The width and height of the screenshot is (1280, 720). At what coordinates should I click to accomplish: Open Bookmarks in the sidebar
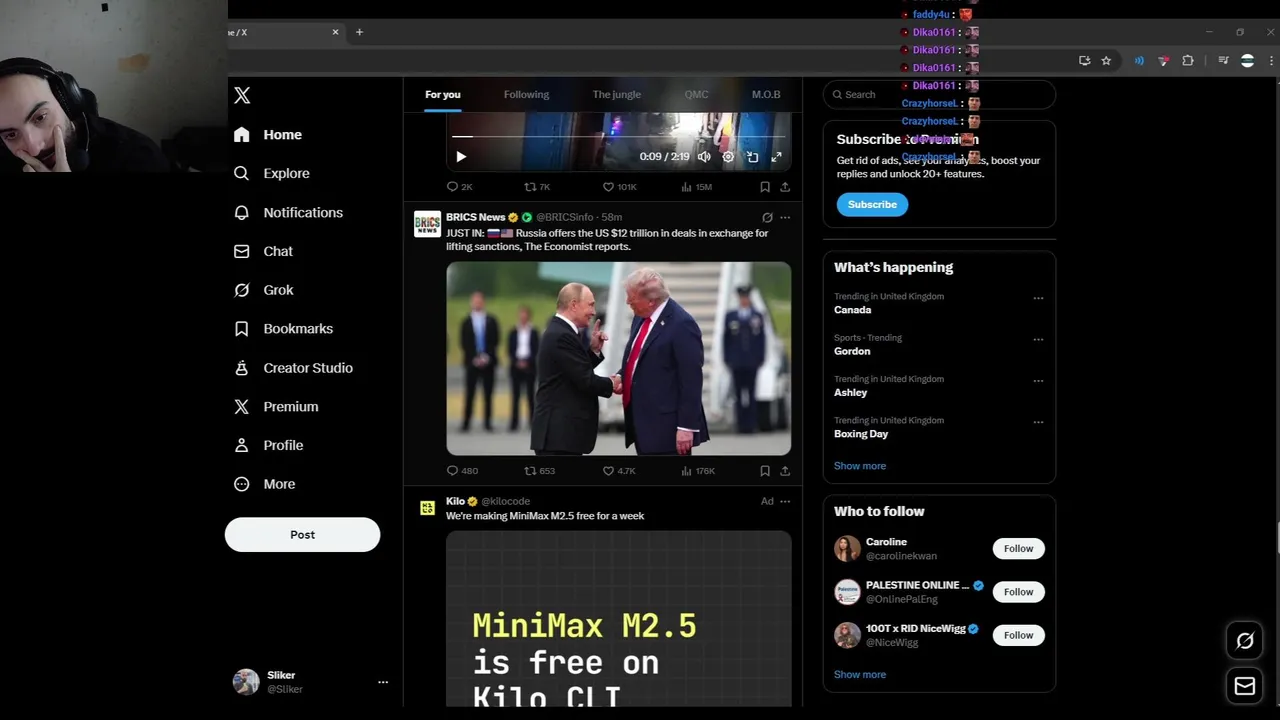(x=283, y=329)
